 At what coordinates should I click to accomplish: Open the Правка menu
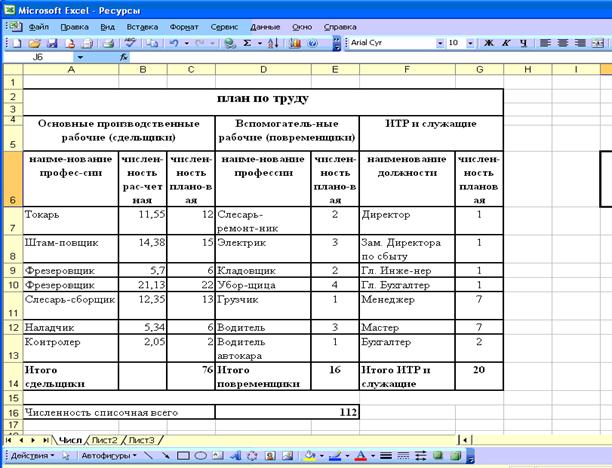[75, 27]
